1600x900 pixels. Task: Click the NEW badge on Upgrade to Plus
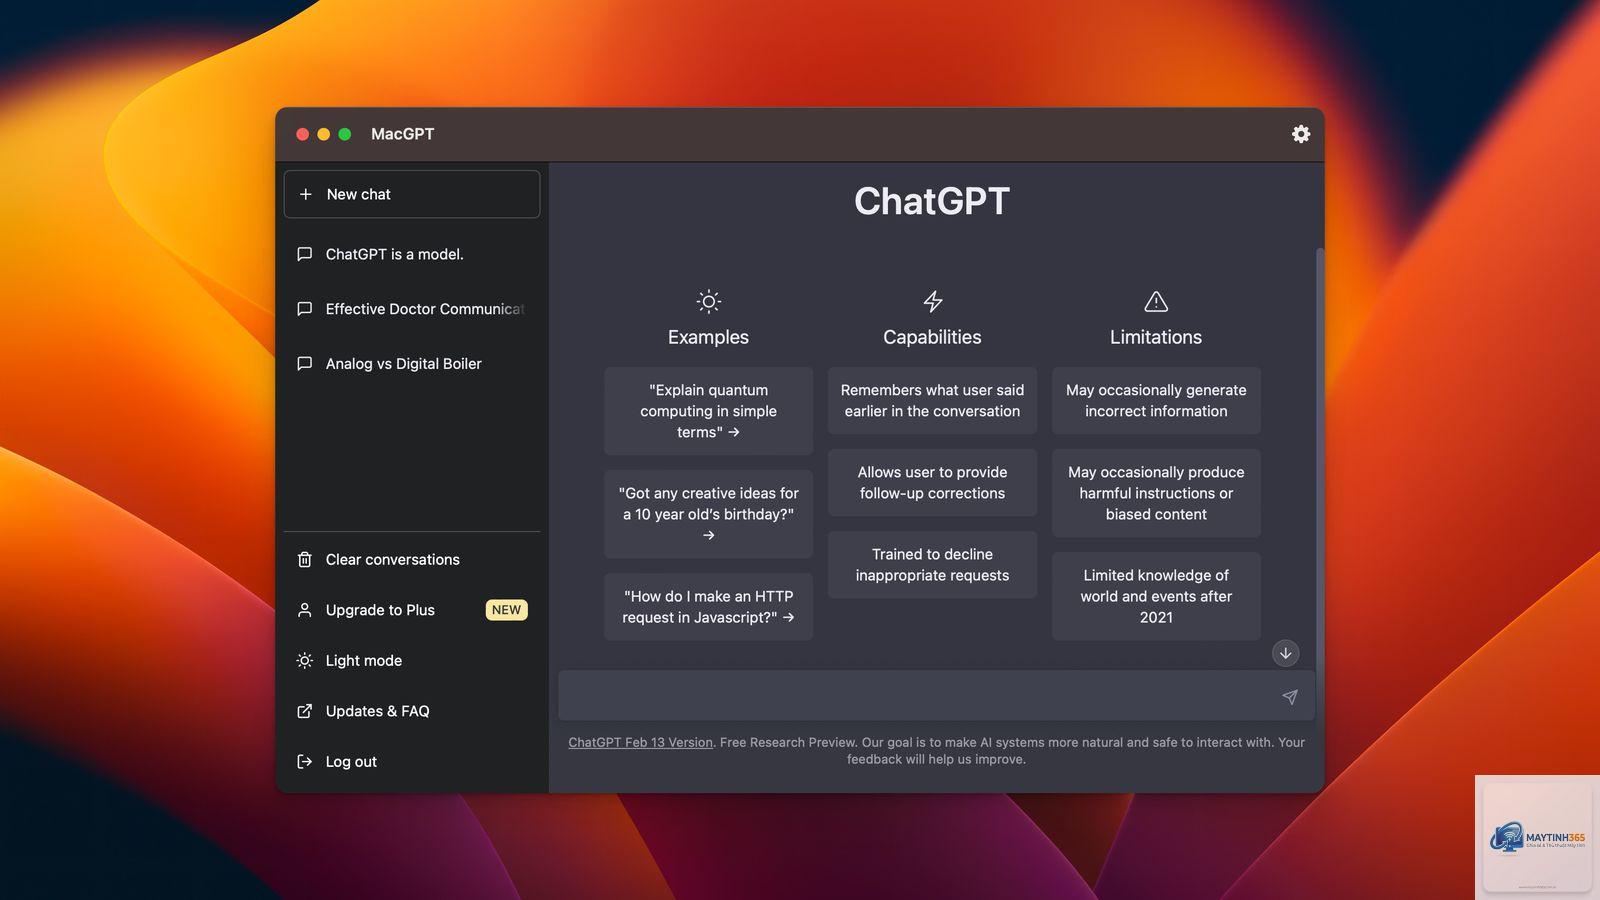pos(506,610)
